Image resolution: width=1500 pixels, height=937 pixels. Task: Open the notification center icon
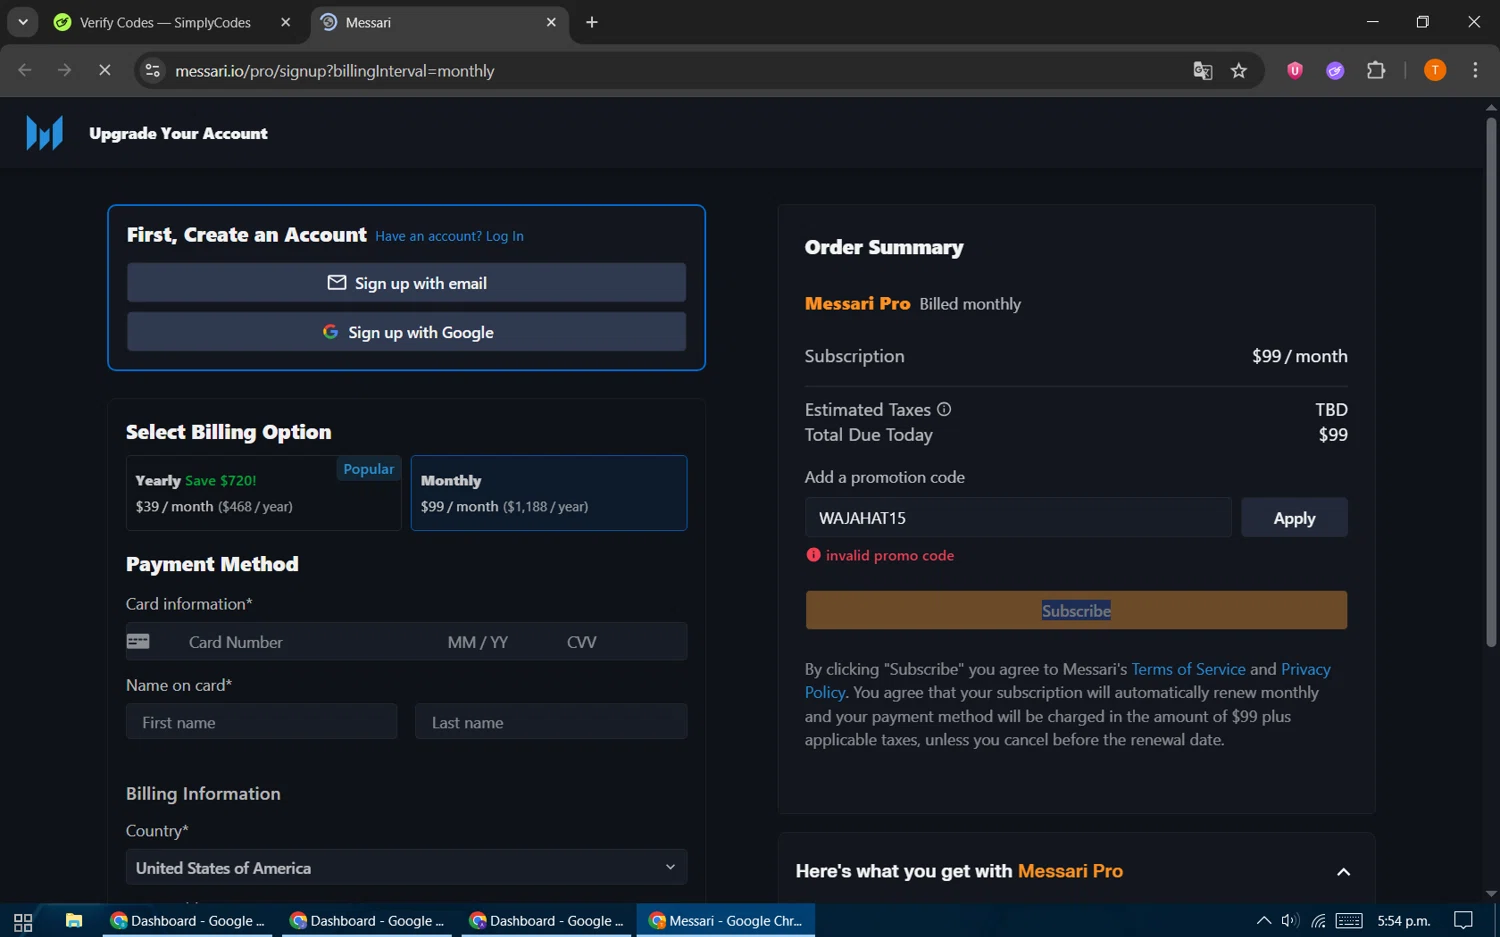(x=1463, y=921)
